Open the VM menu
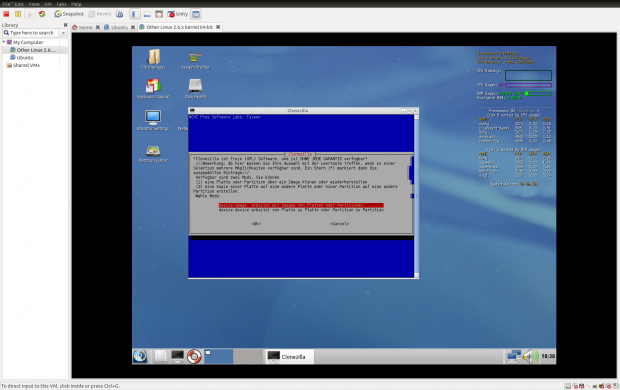Screen dimensions: 620x390 coord(48,4)
